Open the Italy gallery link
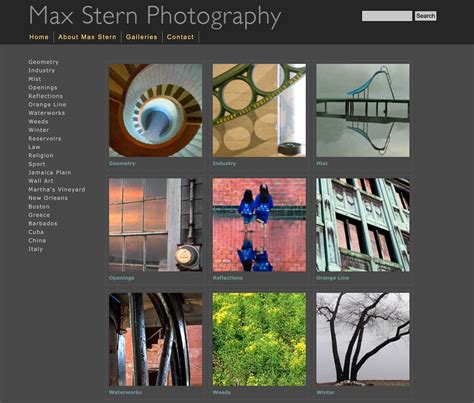 point(36,249)
